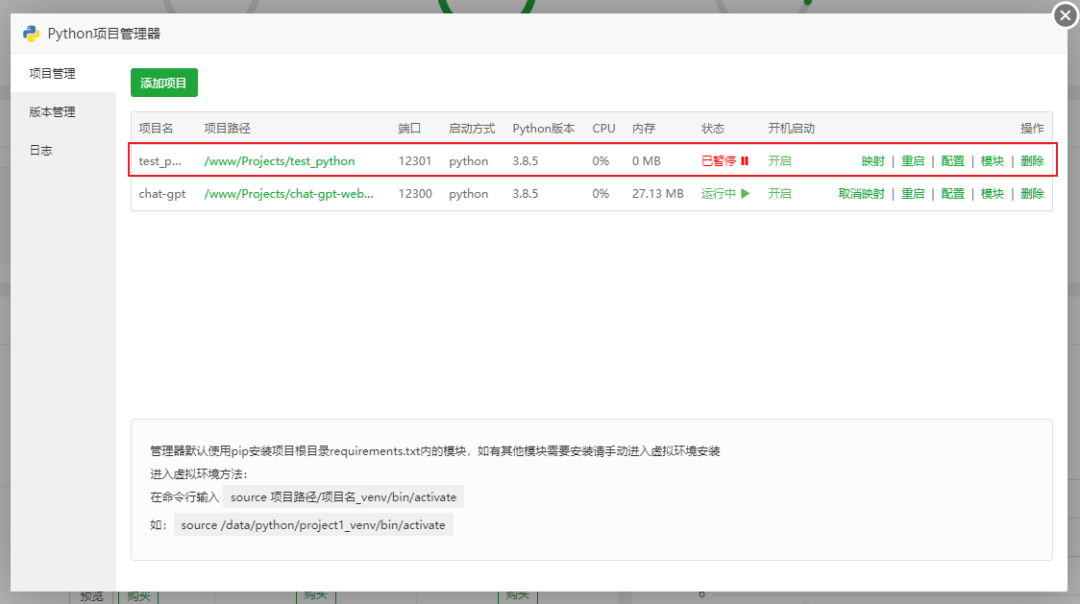The width and height of the screenshot is (1080, 604).
Task: Restart the test_python project via 重启
Action: tap(912, 161)
